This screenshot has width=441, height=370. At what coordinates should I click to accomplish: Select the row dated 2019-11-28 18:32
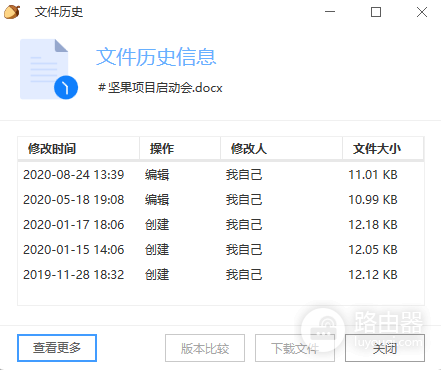coord(221,275)
